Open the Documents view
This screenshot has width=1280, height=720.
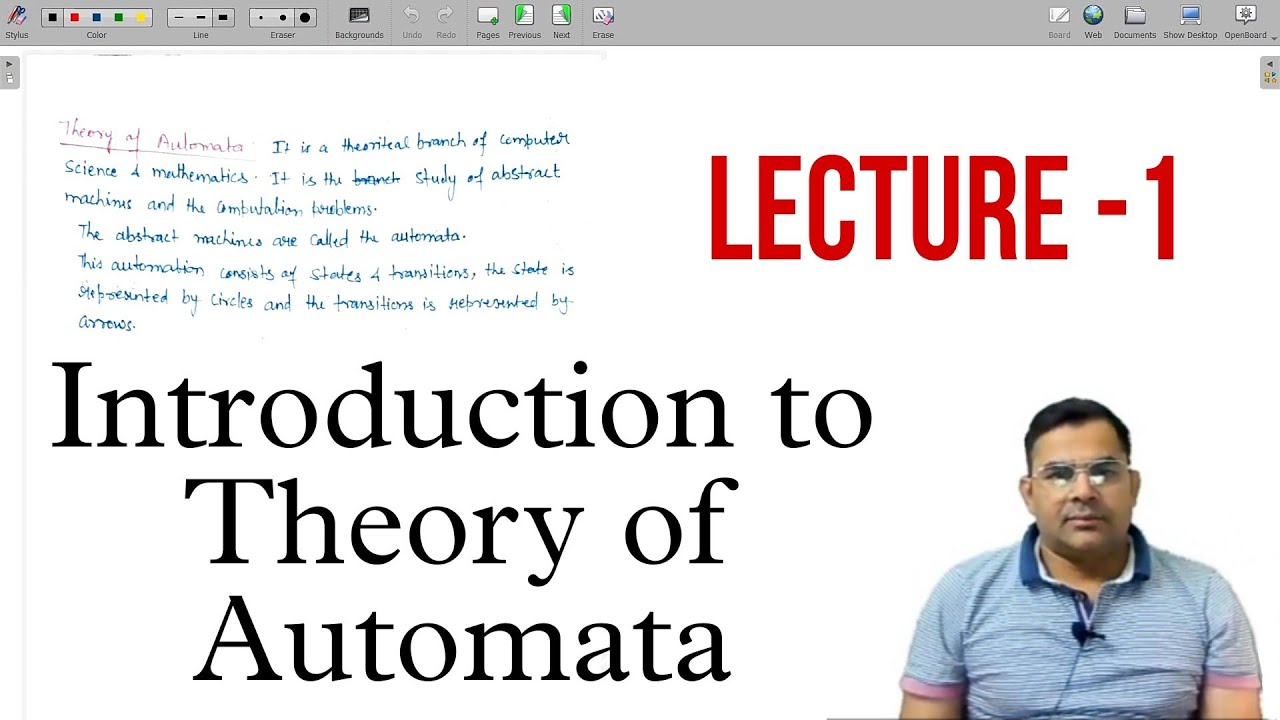tap(1135, 21)
